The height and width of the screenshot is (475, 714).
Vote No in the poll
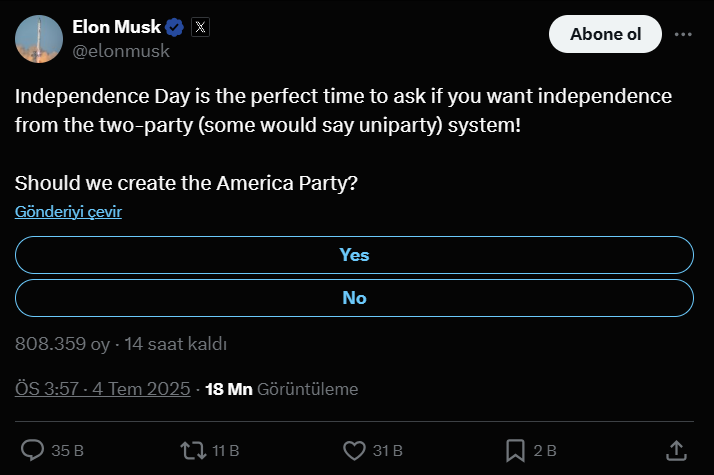(x=354, y=298)
